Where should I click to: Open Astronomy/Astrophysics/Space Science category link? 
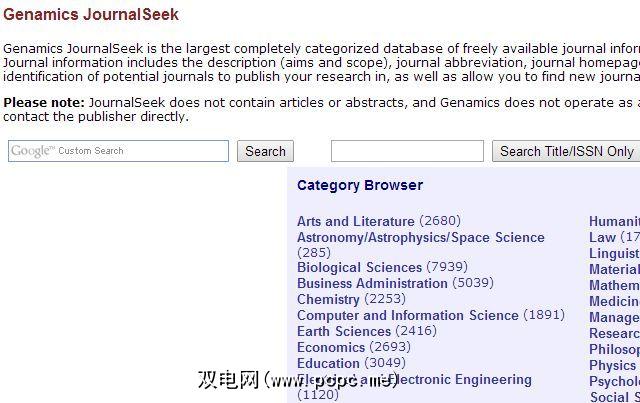(420, 237)
